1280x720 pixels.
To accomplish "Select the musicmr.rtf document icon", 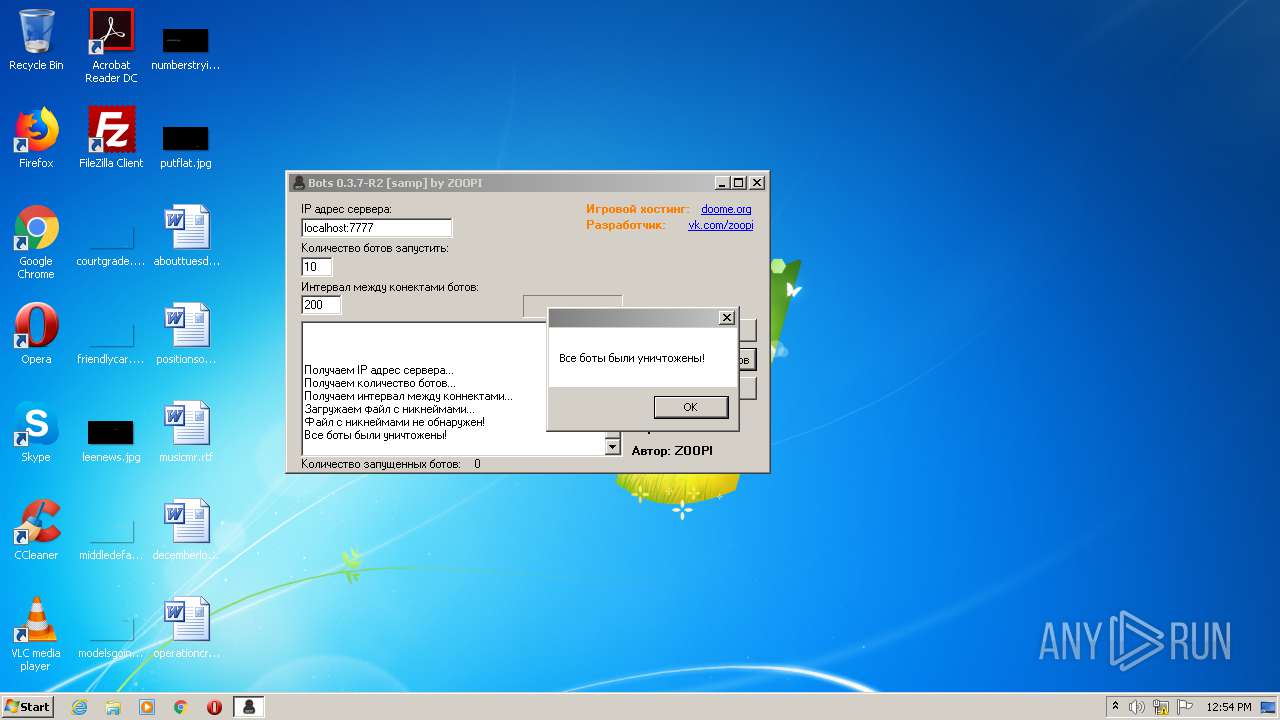I will [186, 432].
